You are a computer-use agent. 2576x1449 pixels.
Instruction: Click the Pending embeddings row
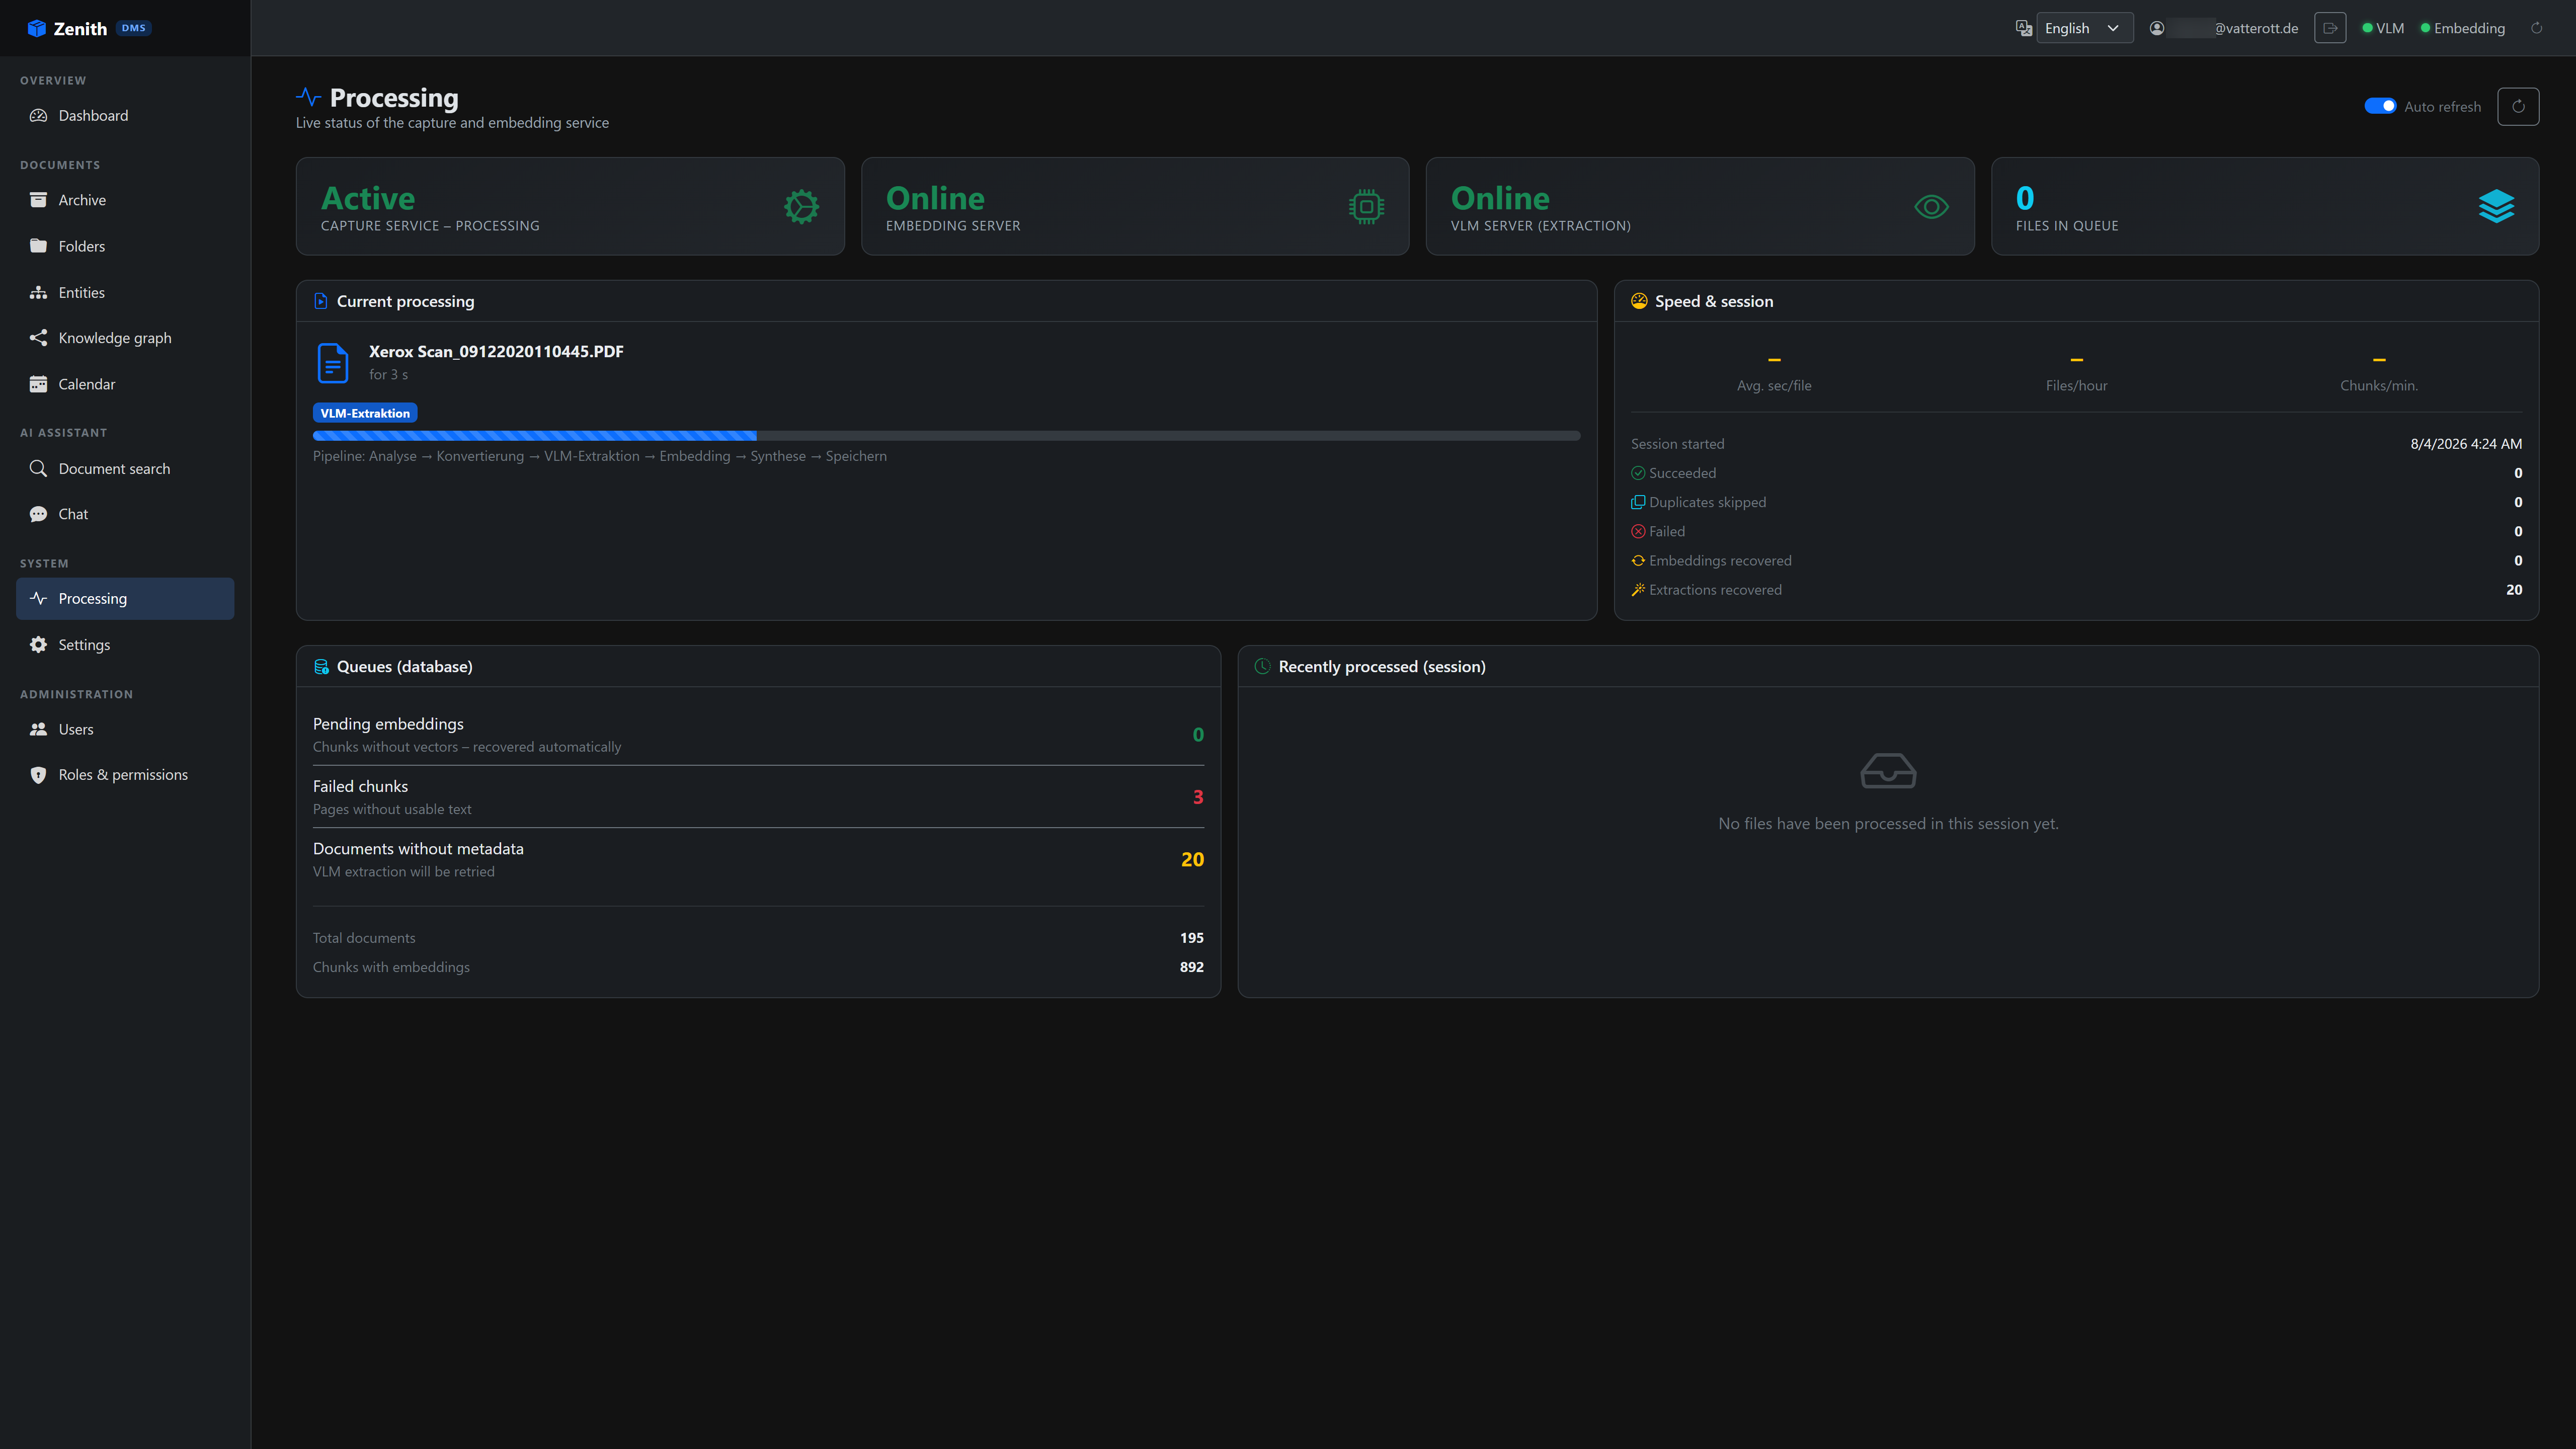click(758, 734)
